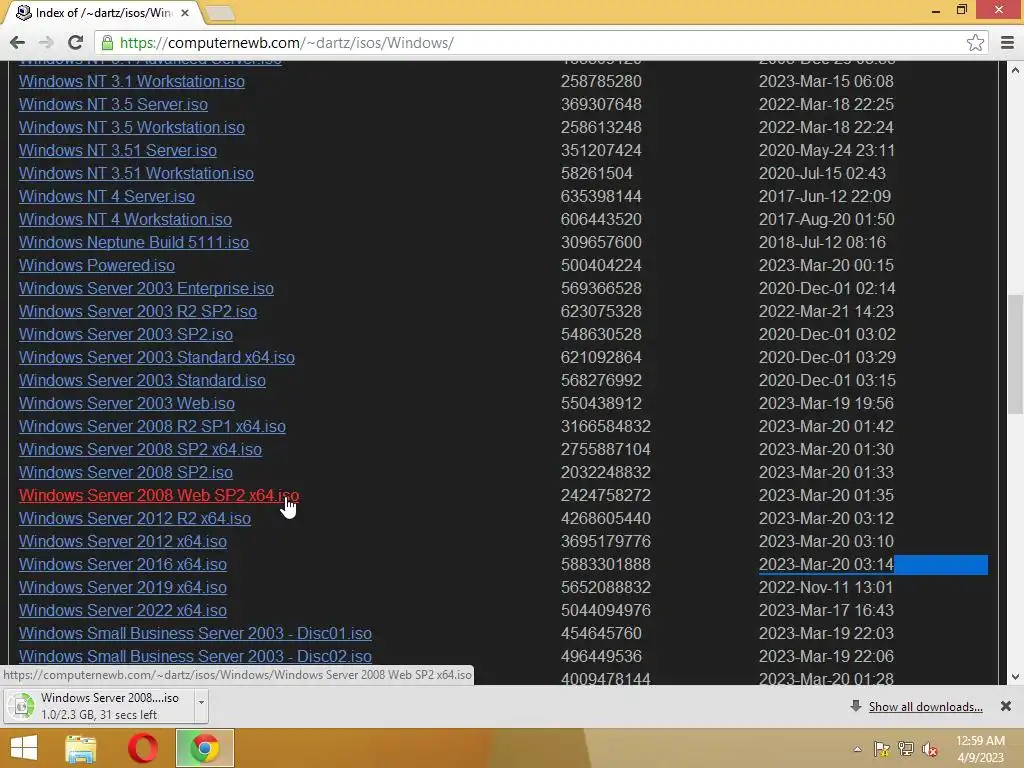The height and width of the screenshot is (768, 1024).
Task: Click the muted volume tray icon
Action: [x=930, y=749]
